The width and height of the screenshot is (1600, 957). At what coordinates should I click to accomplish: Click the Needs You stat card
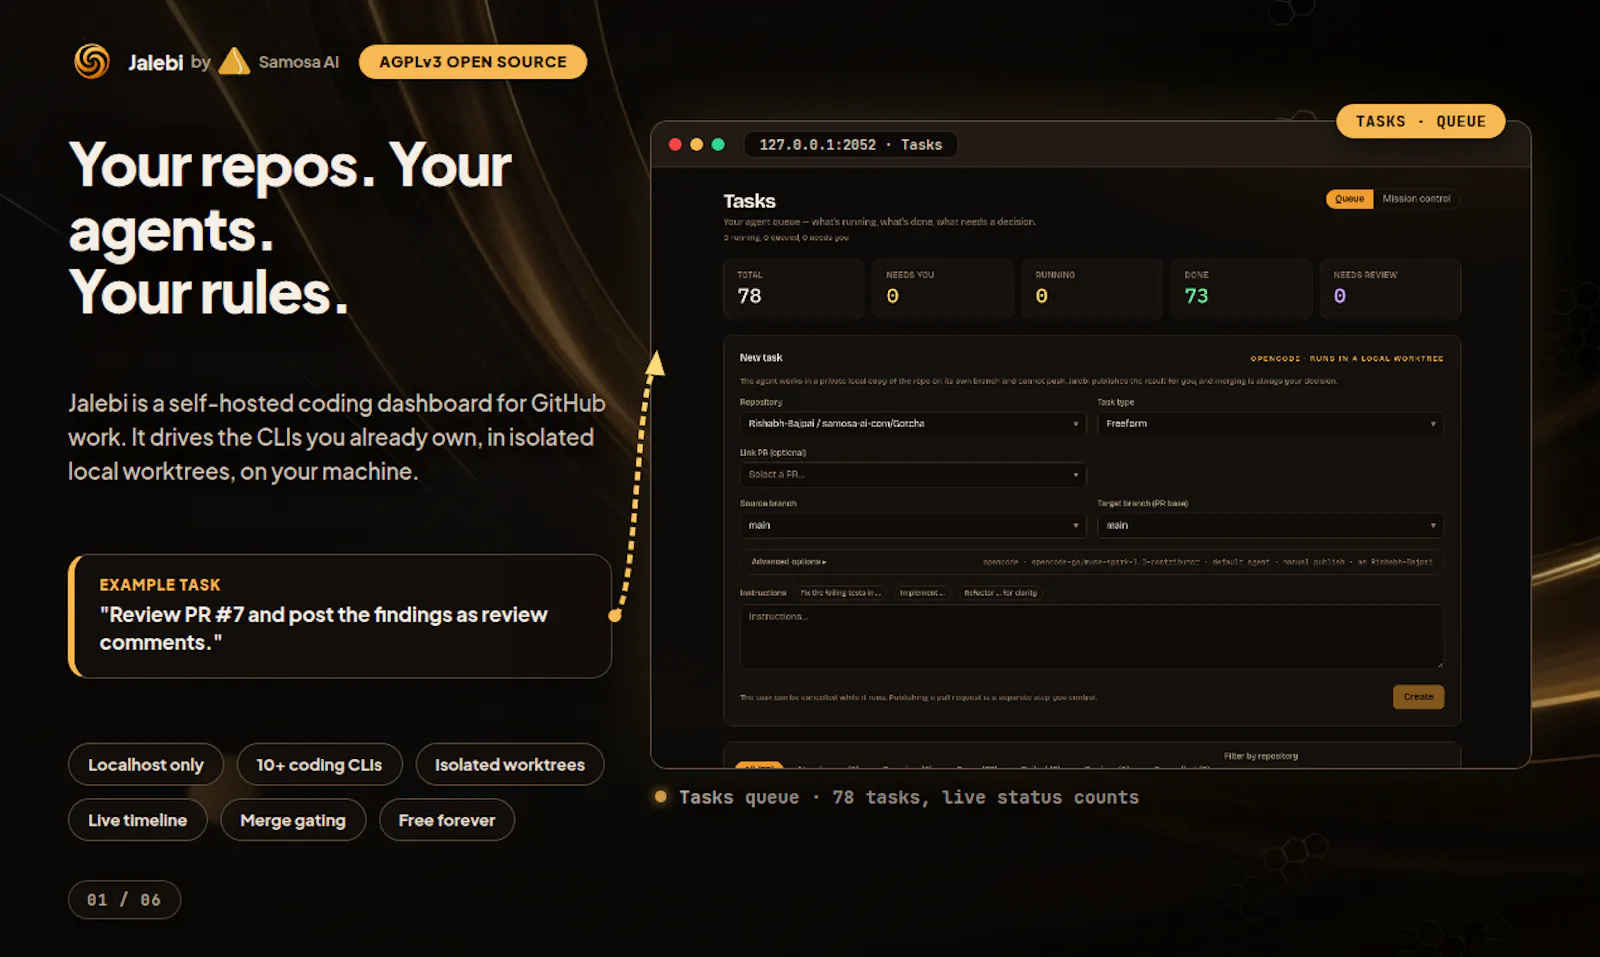[943, 289]
